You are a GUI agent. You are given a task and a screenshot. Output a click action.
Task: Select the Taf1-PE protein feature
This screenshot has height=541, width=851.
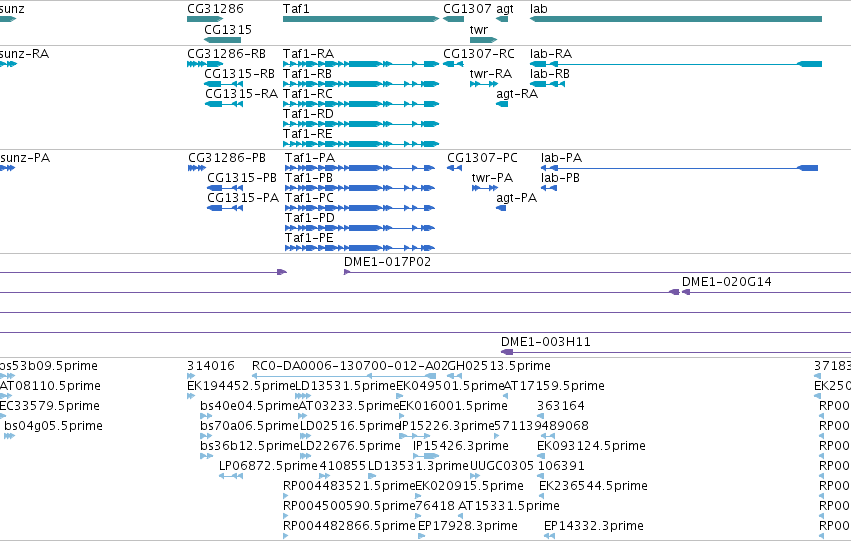[x=360, y=249]
